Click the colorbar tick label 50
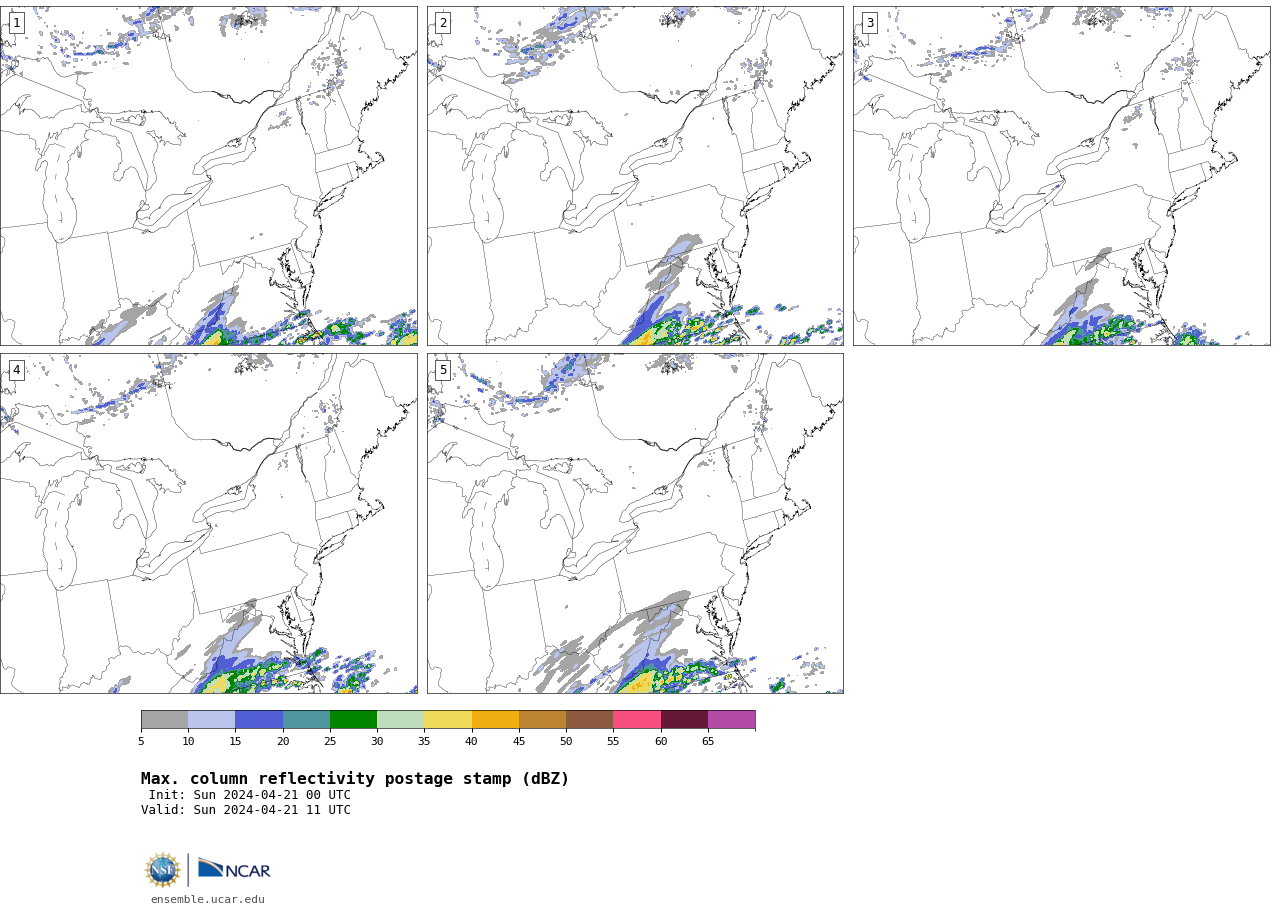Viewport: 1280px width, 910px height. point(566,741)
